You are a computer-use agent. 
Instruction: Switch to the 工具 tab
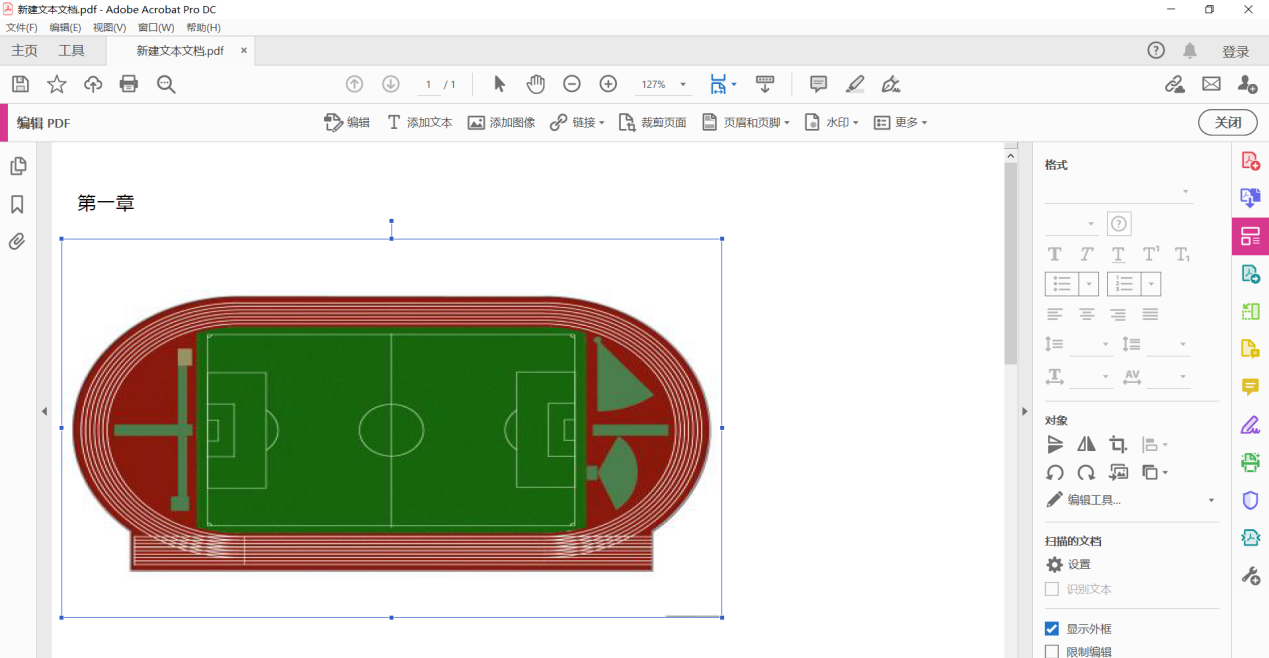[x=72, y=51]
